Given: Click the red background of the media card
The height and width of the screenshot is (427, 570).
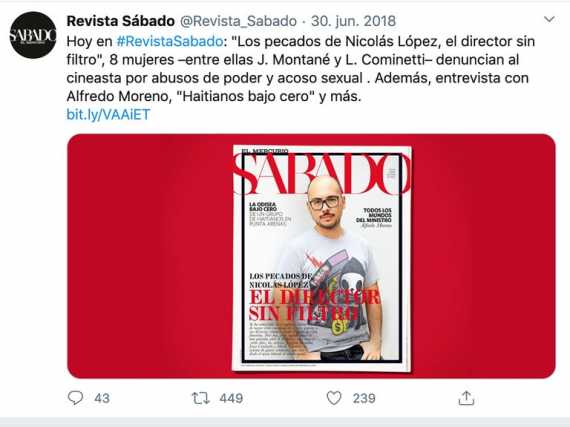Looking at the screenshot, I should [145, 256].
